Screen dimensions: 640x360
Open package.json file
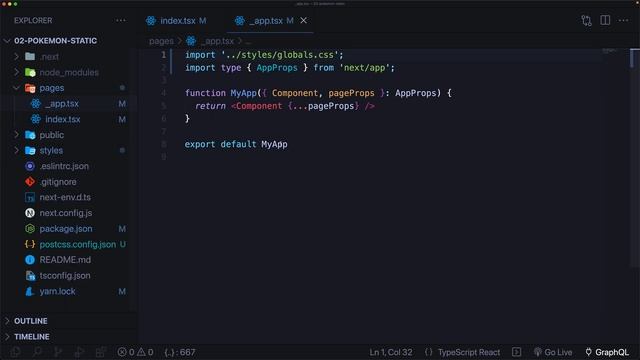click(x=66, y=229)
